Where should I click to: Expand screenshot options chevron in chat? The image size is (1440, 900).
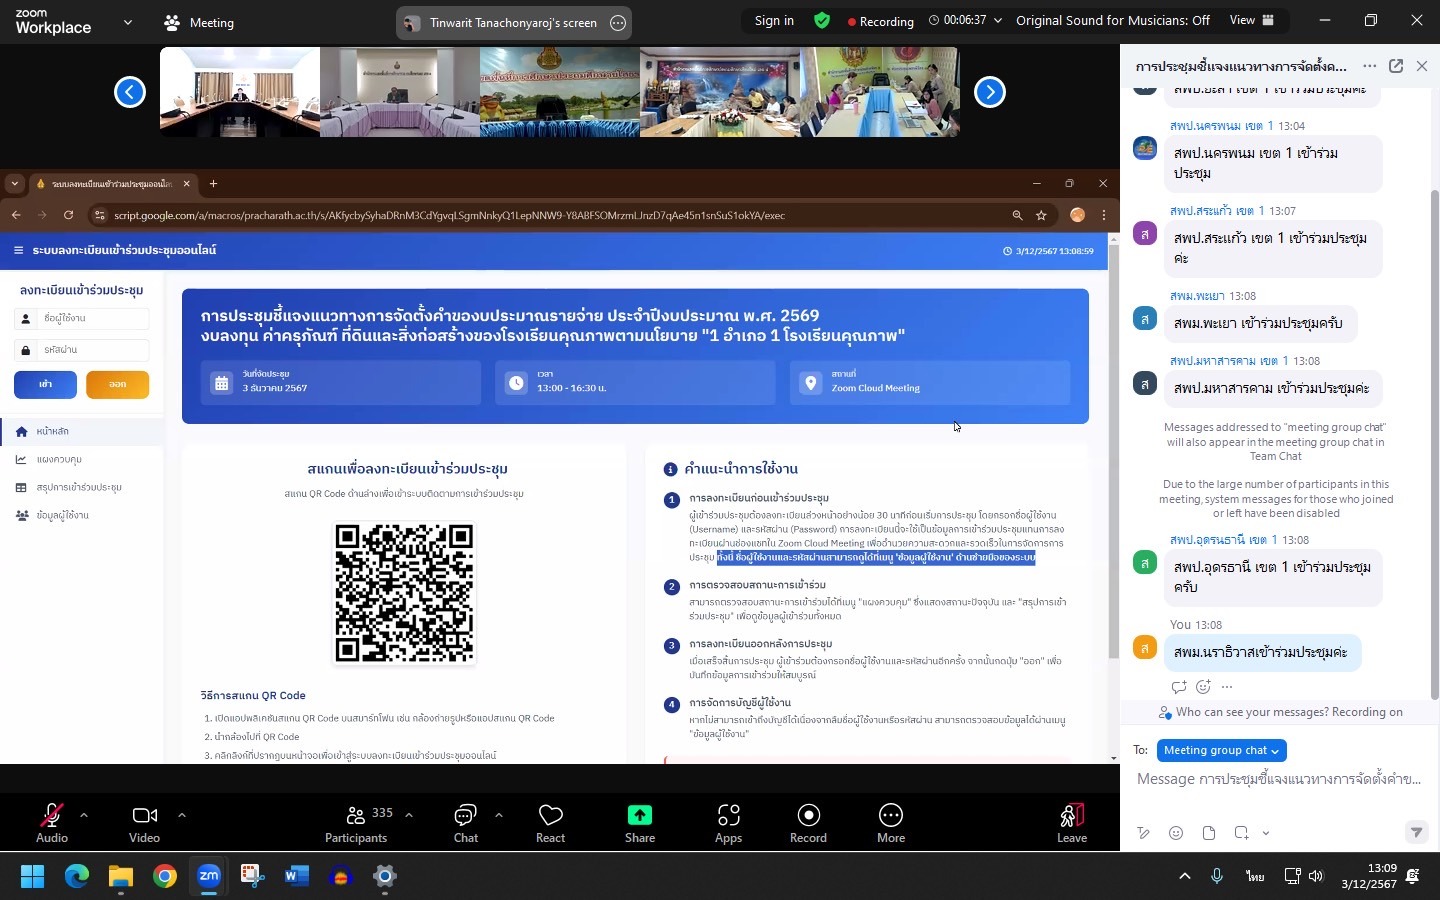click(1266, 833)
